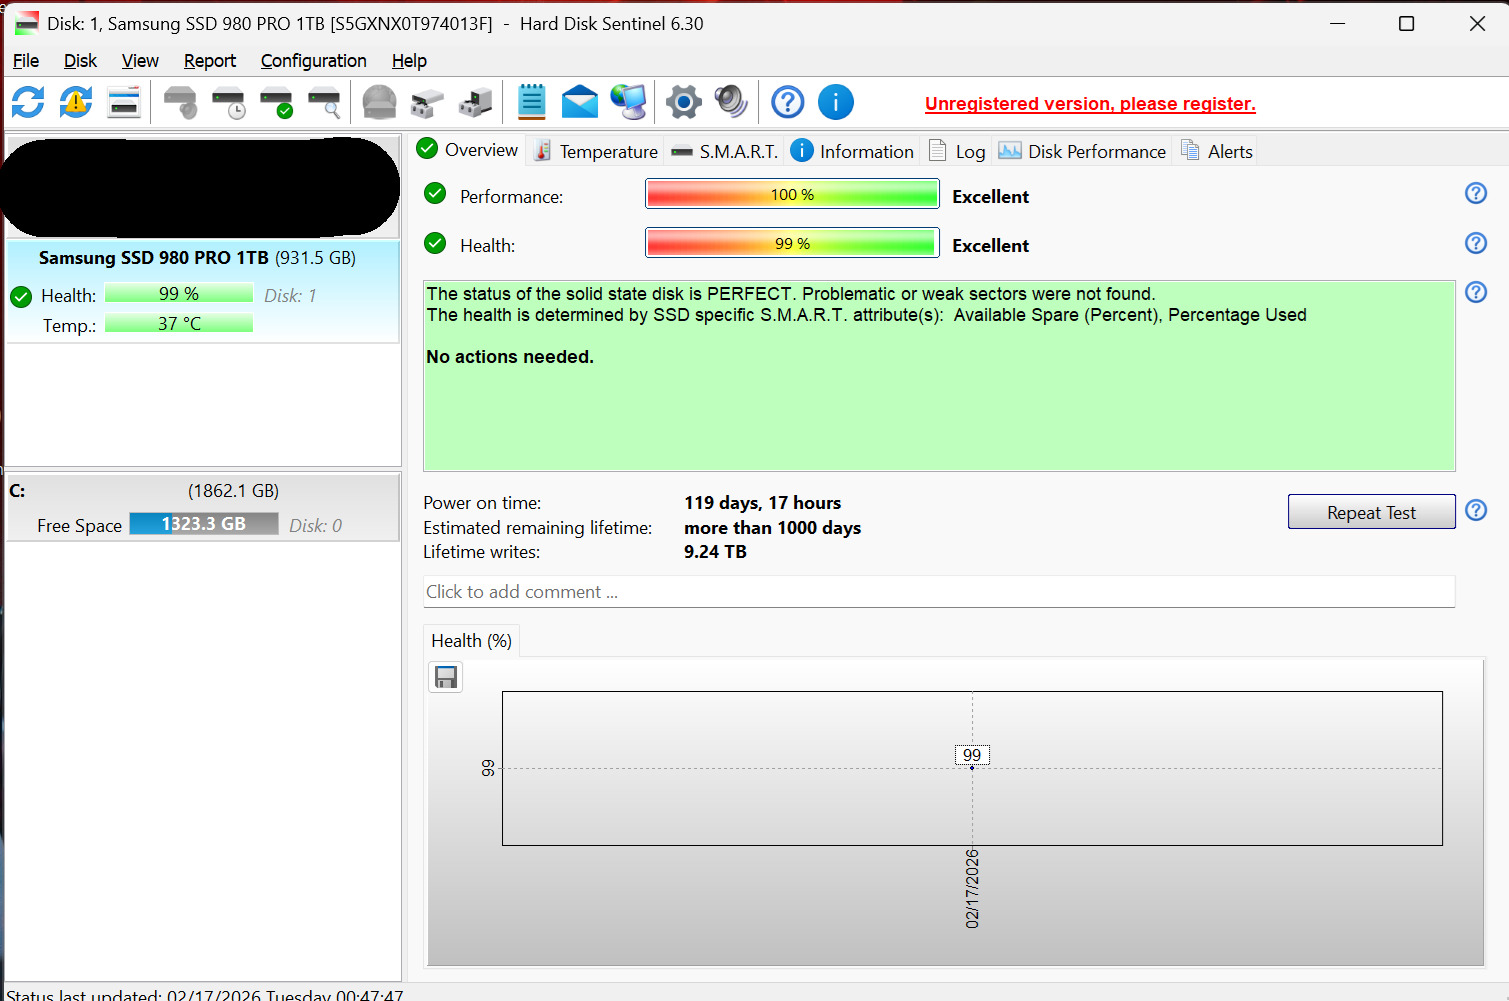Click the more than 1000 days lifetime value
1509x1001 pixels.
click(772, 528)
